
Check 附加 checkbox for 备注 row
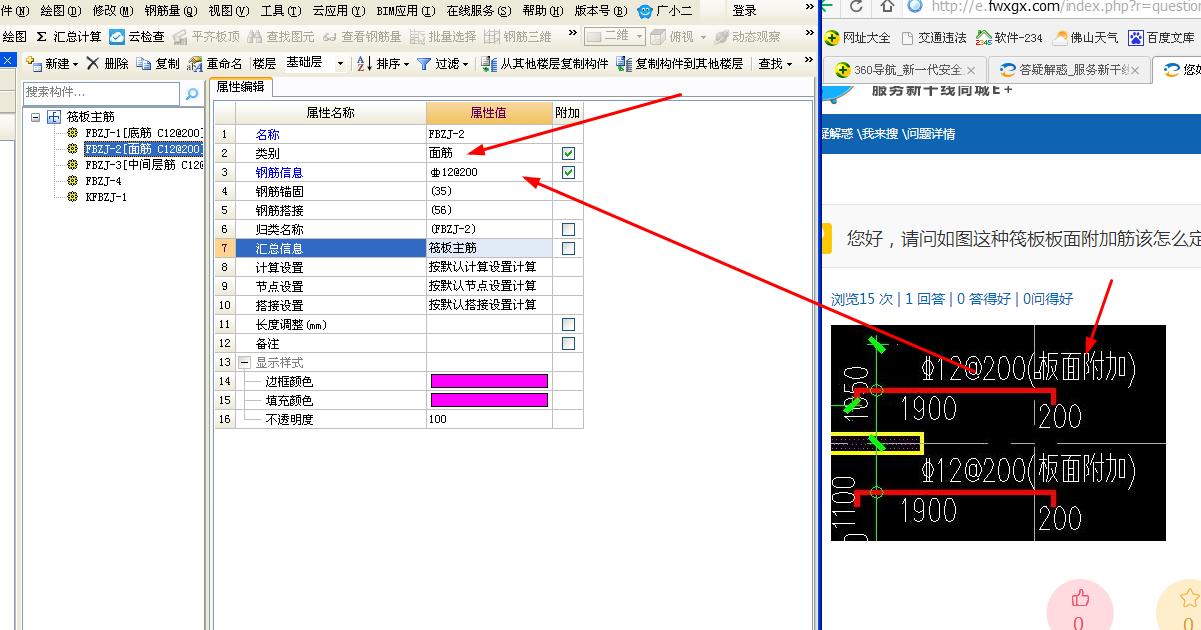(568, 343)
